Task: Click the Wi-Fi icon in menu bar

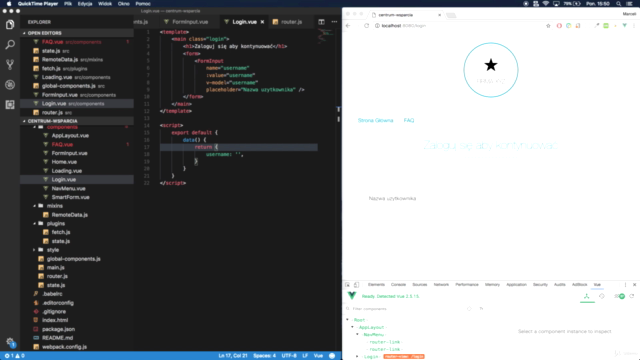Action: click(x=546, y=4)
